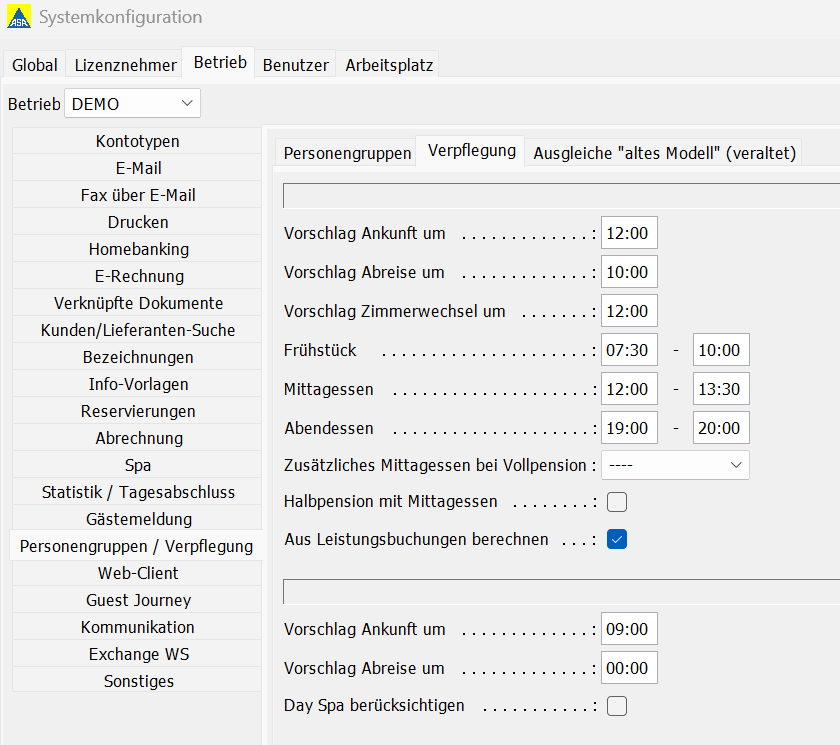Open the Betrieb DEMO dropdown
840x745 pixels.
pos(132,103)
